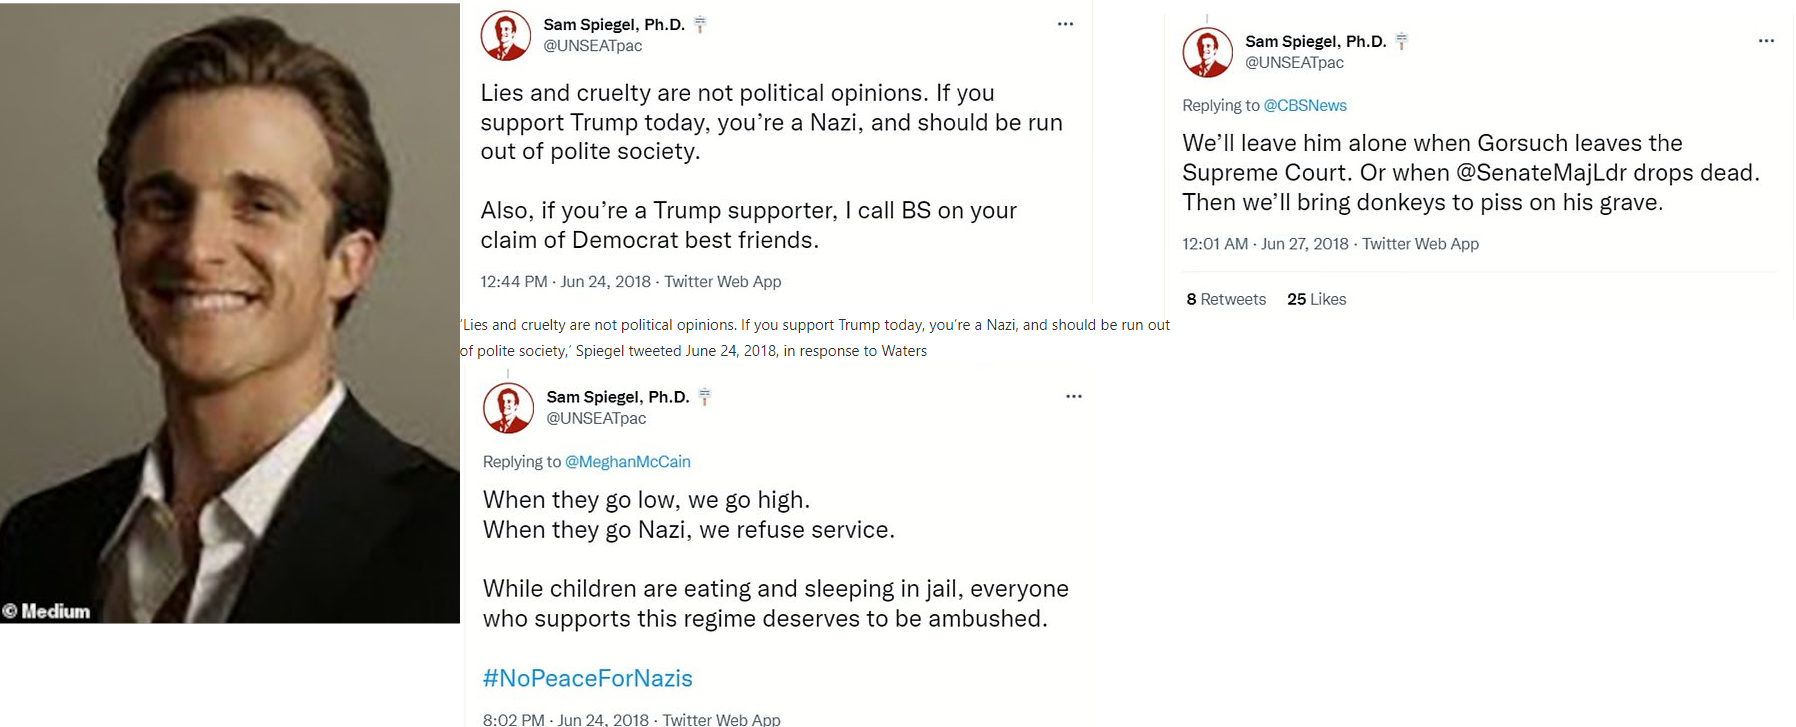Image resolution: width=1796 pixels, height=727 pixels.
Task: View the 25 Likes list
Action: coord(1316,299)
